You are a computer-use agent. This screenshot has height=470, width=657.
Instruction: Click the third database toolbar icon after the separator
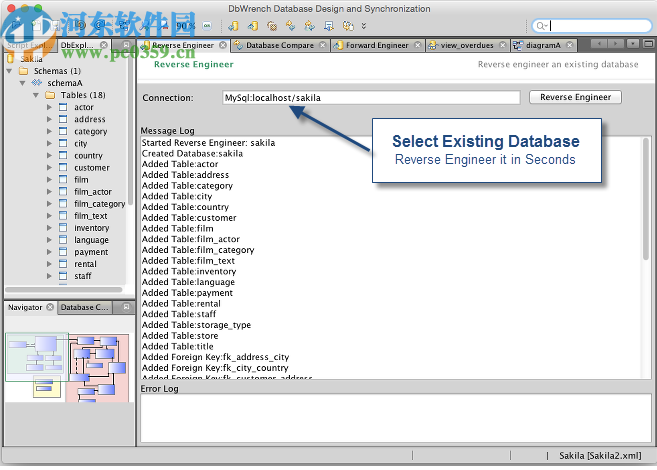[x=272, y=26]
